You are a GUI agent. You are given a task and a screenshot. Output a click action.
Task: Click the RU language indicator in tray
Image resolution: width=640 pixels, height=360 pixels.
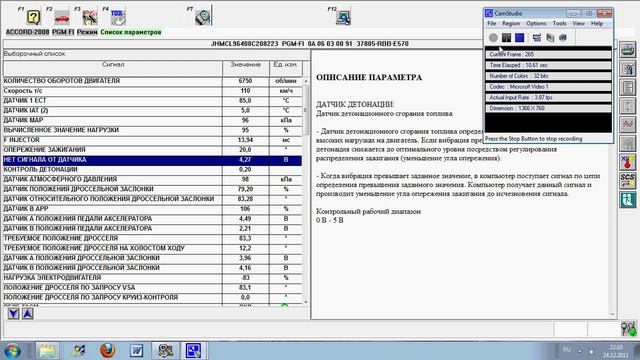567,349
